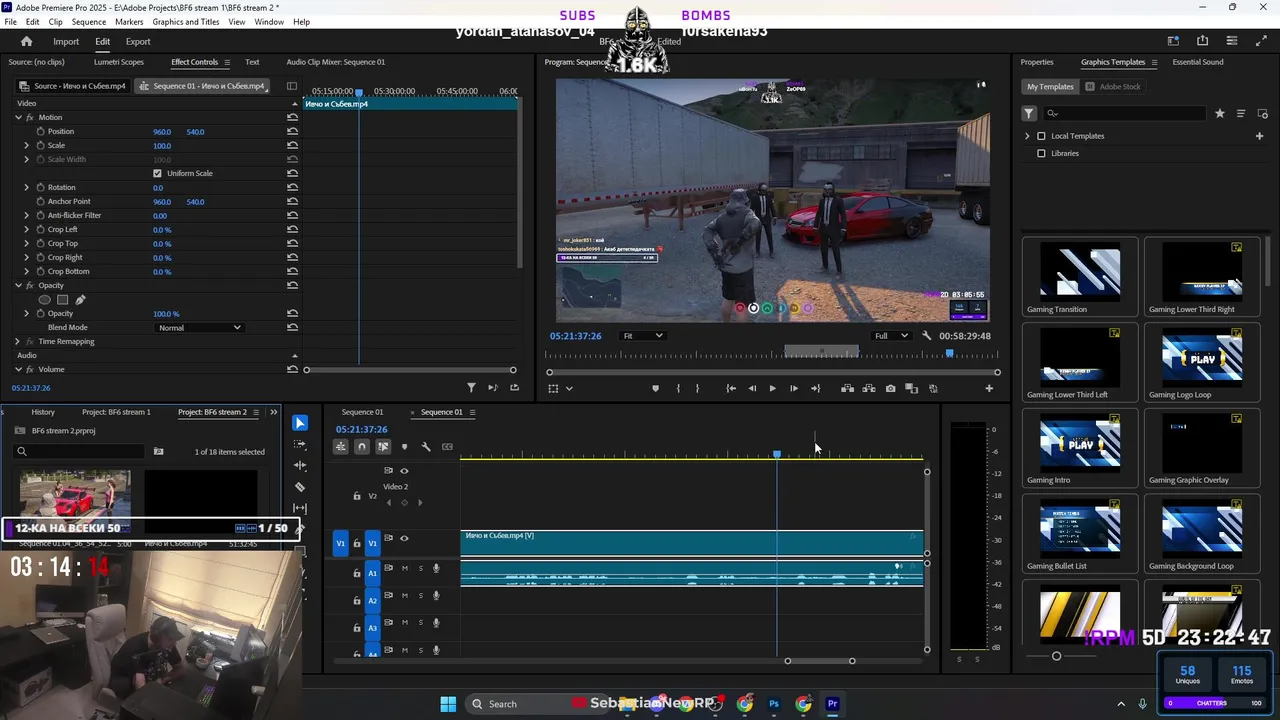Image resolution: width=1280 pixels, height=720 pixels.
Task: Click the Step Forward one frame button
Action: (794, 388)
